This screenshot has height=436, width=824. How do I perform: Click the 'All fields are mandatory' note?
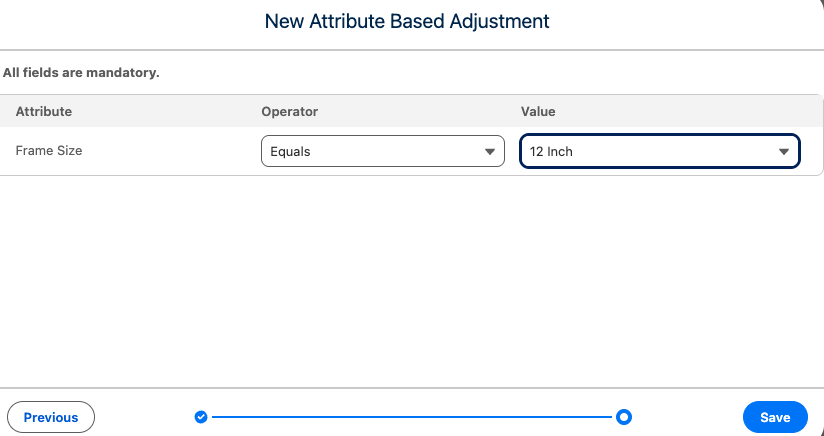82,73
